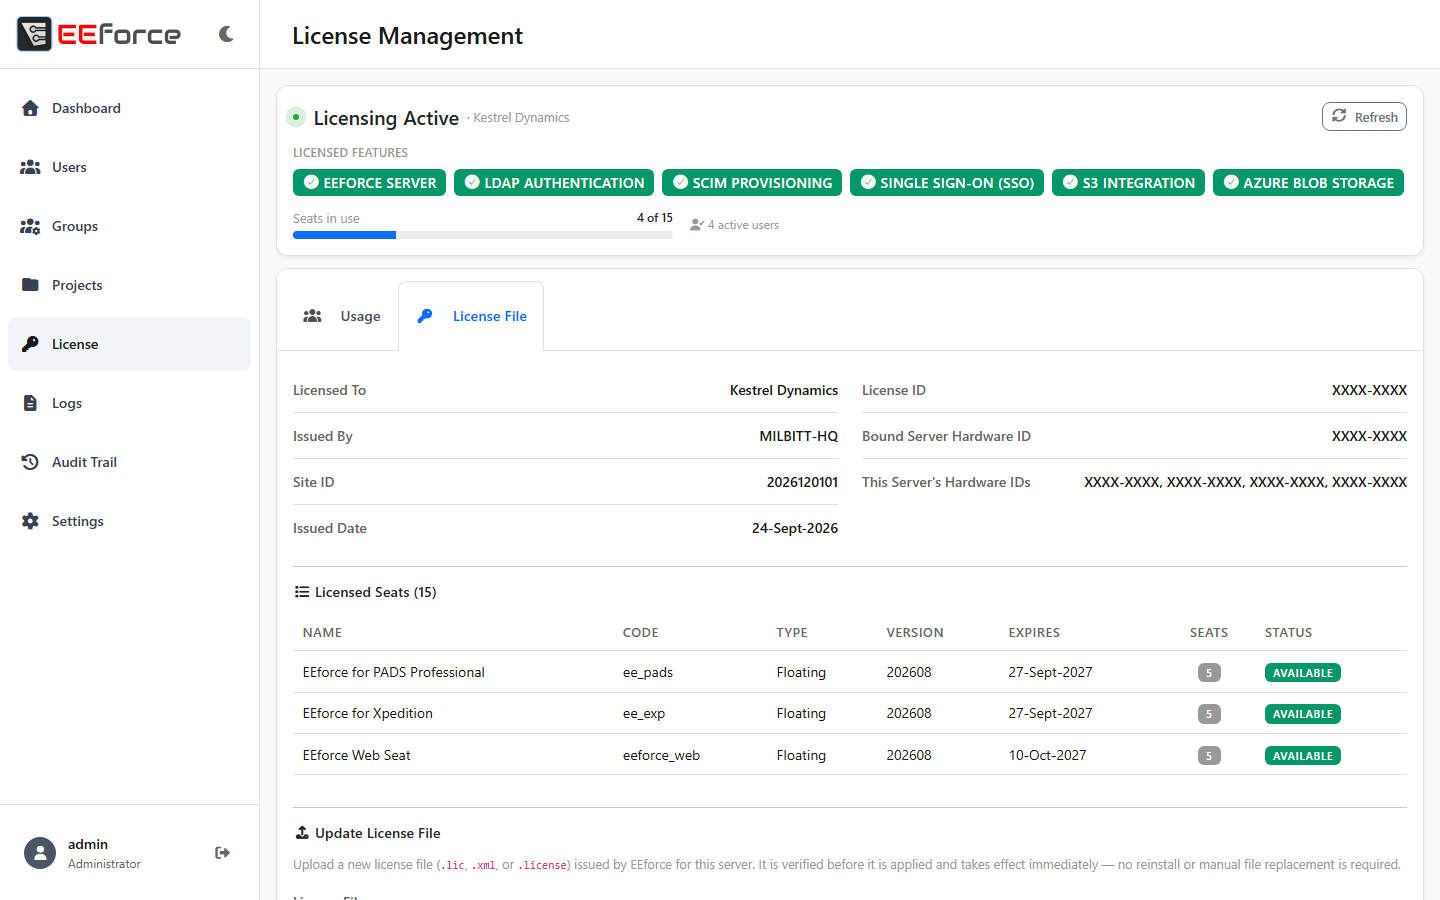1440x900 pixels.
Task: Click checkmark icon on AZURE BLOB STORAGE badge
Action: (1231, 182)
